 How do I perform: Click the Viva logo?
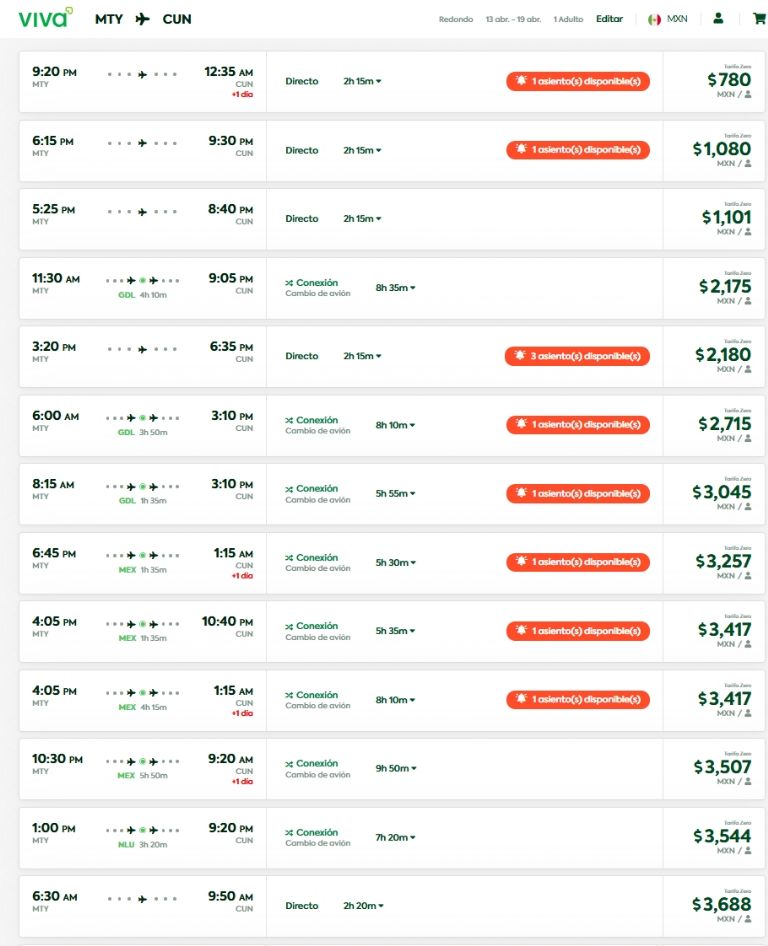tap(45, 18)
